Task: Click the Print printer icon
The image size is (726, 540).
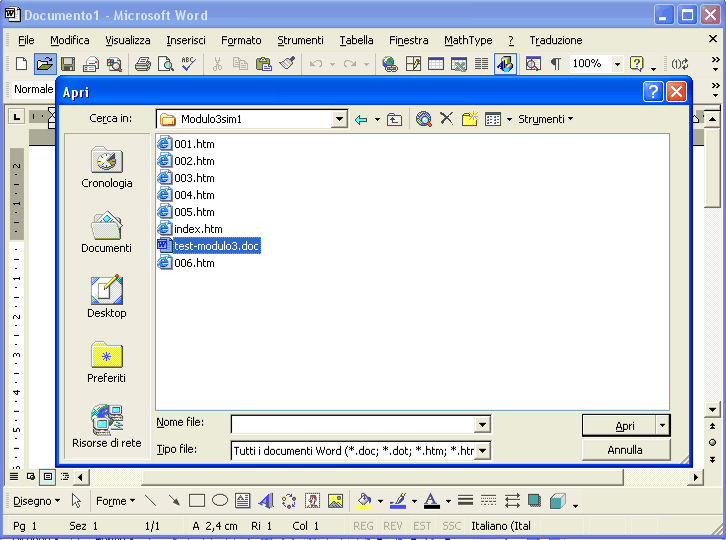Action: [x=143, y=63]
